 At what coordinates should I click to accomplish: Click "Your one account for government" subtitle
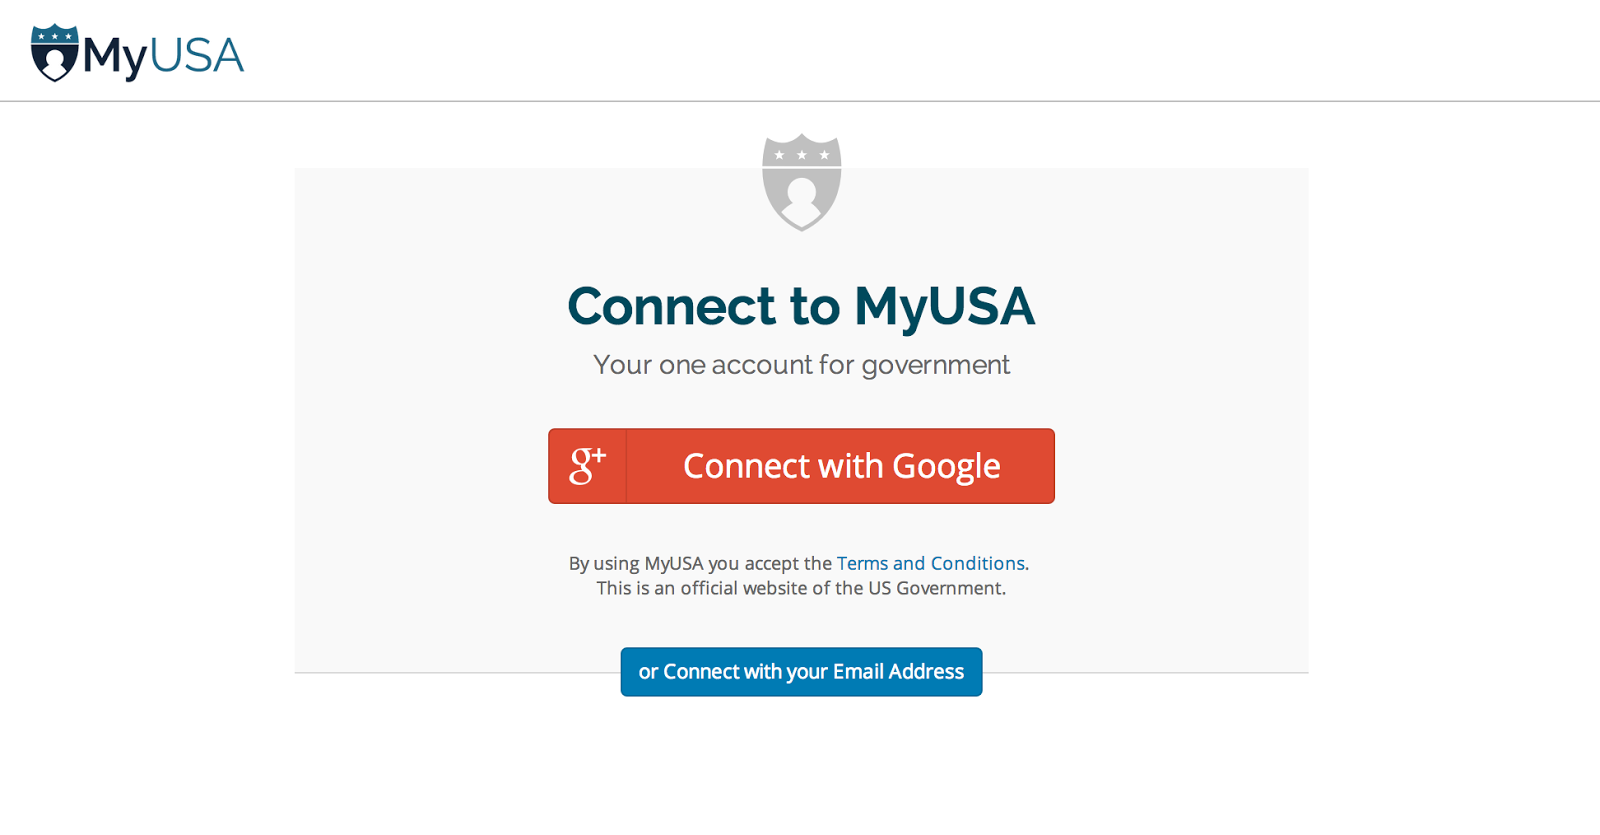(801, 365)
